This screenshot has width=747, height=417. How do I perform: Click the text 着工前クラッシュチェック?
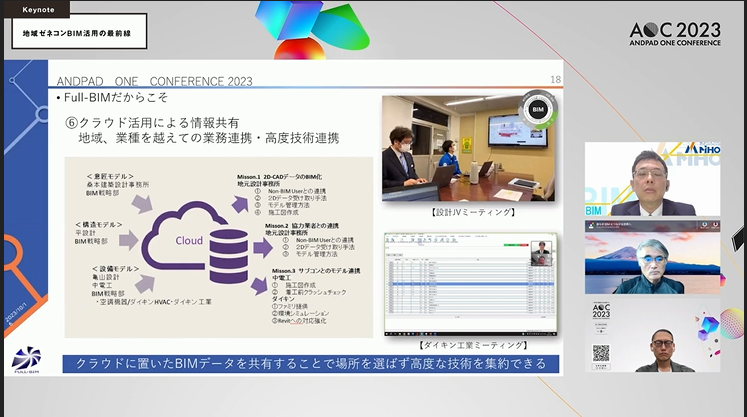coord(316,292)
